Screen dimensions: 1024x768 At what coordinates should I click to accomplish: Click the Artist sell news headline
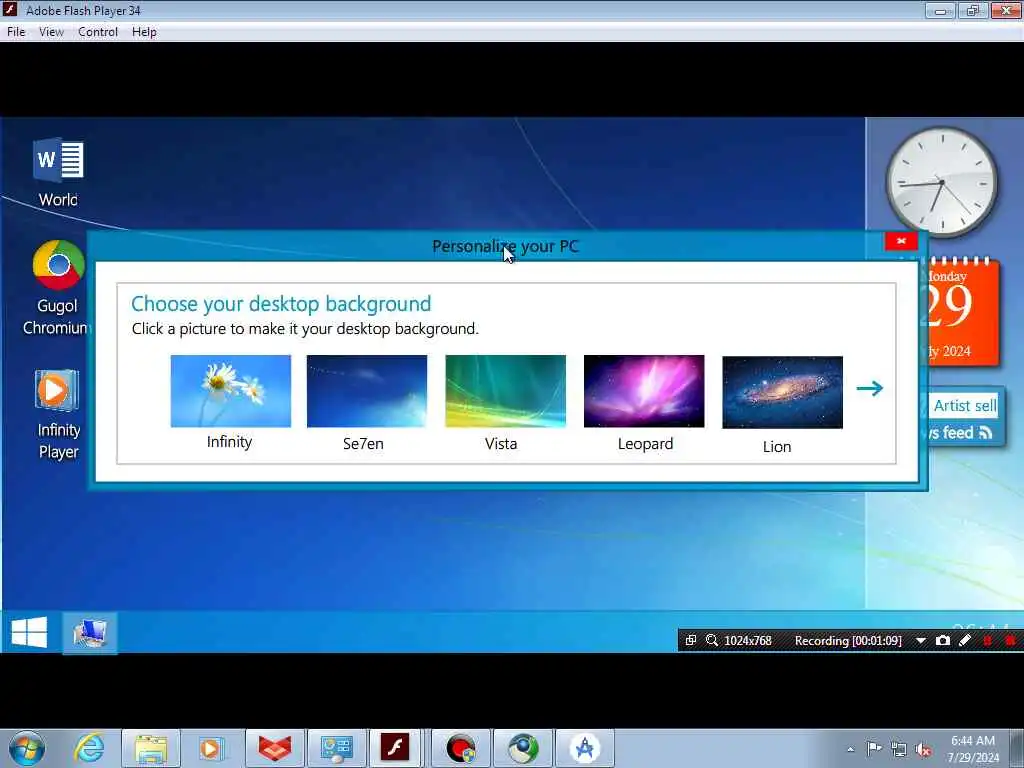(x=965, y=406)
